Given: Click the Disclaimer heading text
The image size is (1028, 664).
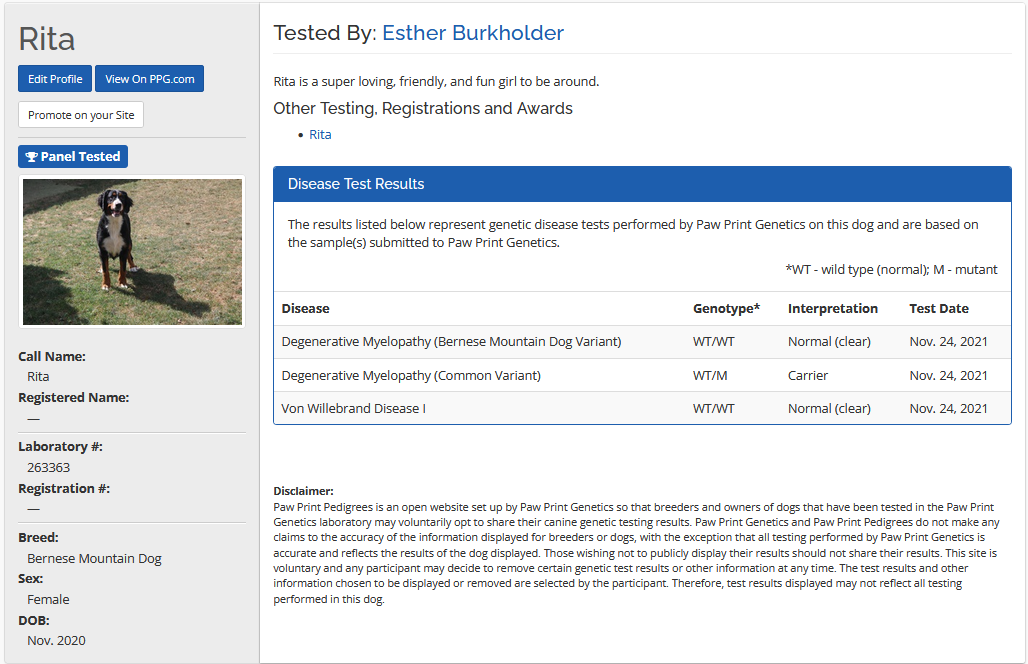Looking at the screenshot, I should coord(303,491).
